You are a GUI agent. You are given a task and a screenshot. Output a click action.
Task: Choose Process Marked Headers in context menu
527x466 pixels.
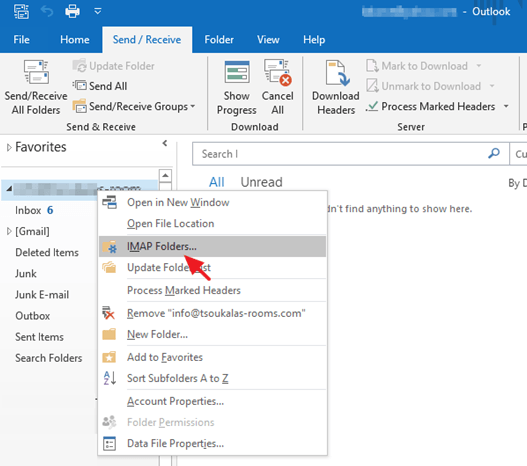click(x=212, y=290)
